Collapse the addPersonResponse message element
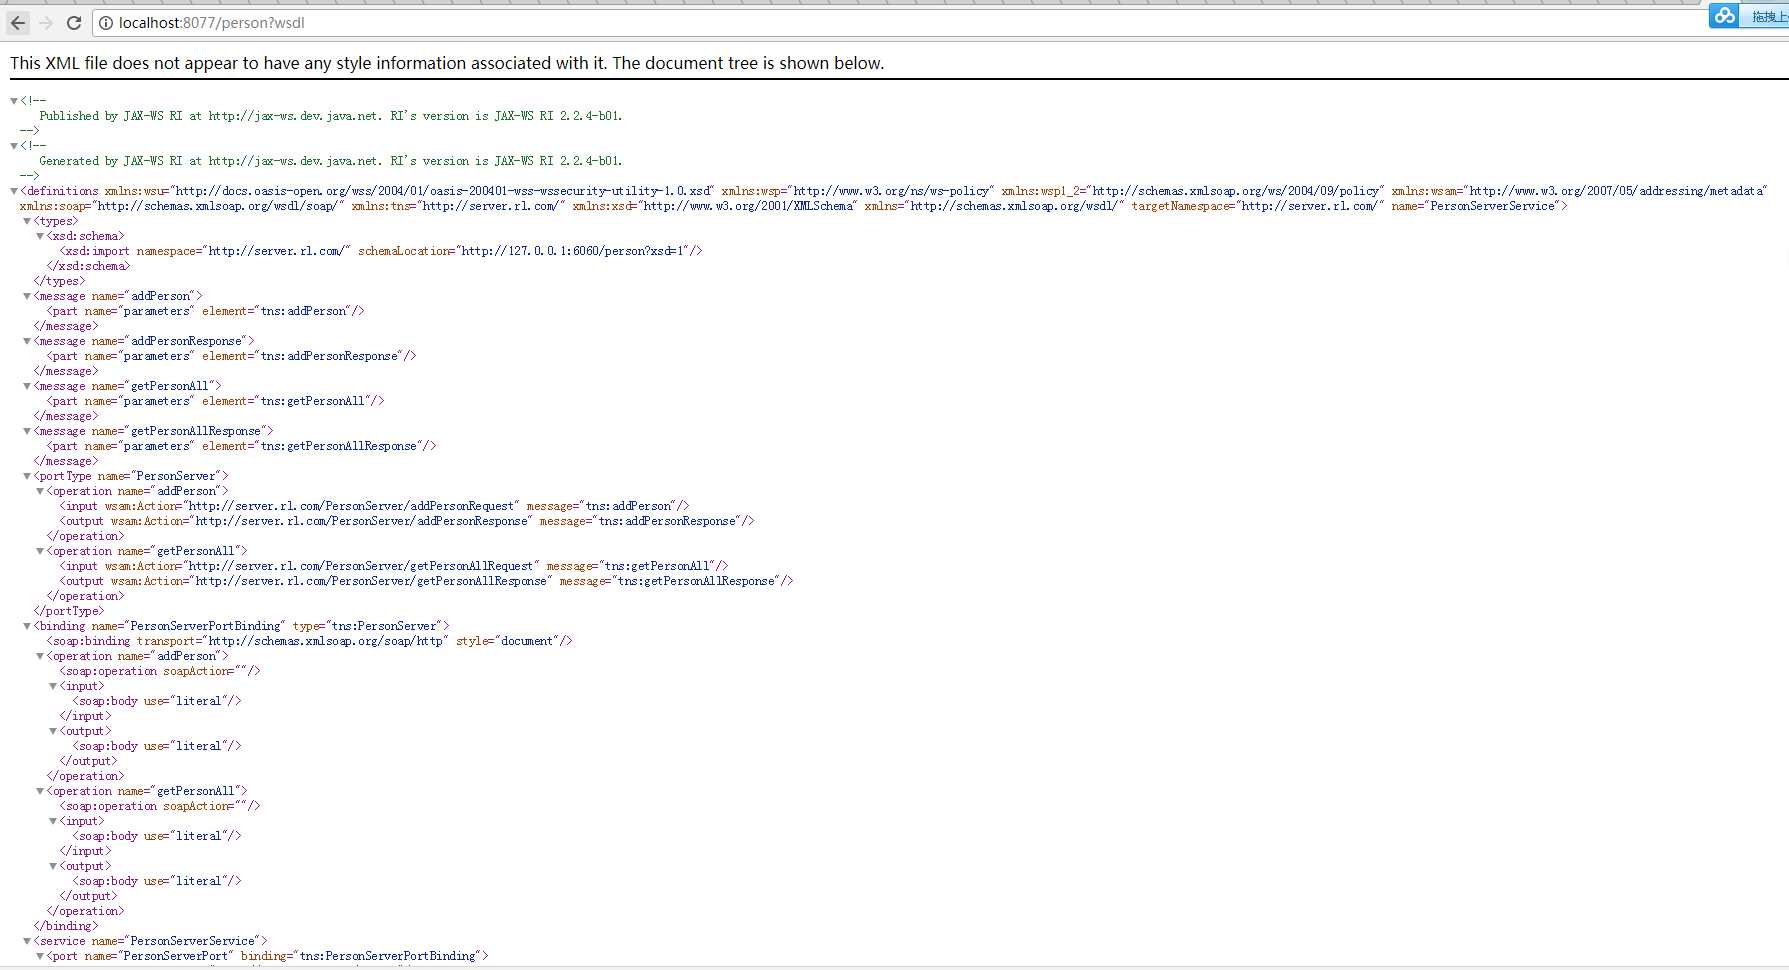The width and height of the screenshot is (1789, 970). click(27, 341)
